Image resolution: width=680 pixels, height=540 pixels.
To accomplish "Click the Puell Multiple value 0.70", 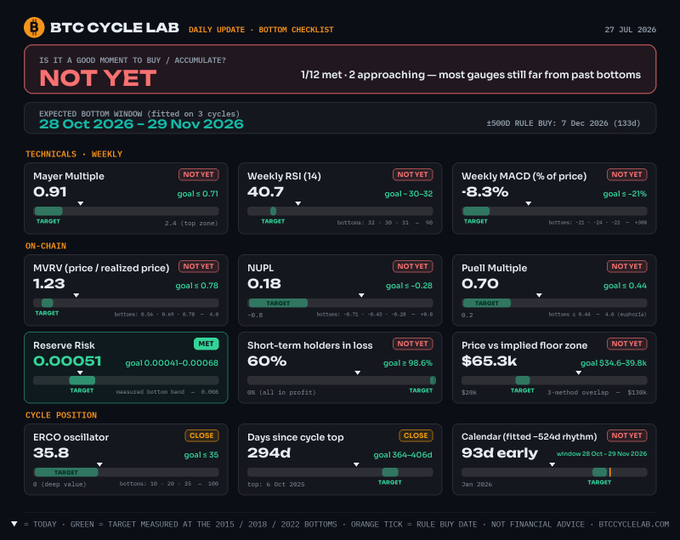I will point(480,284).
